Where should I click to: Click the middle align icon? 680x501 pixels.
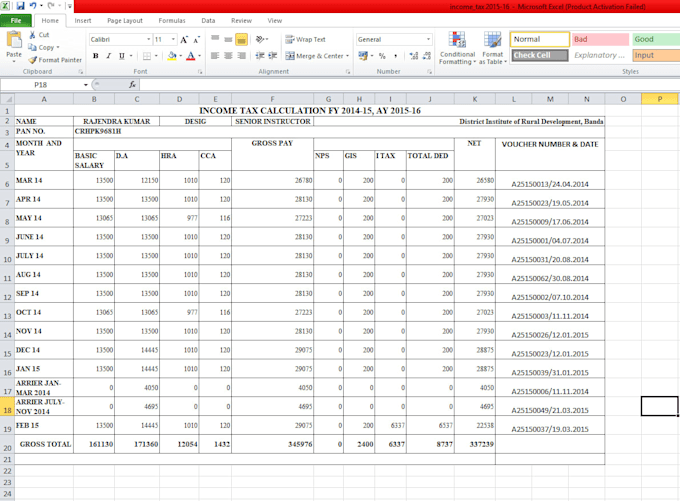[x=228, y=39]
